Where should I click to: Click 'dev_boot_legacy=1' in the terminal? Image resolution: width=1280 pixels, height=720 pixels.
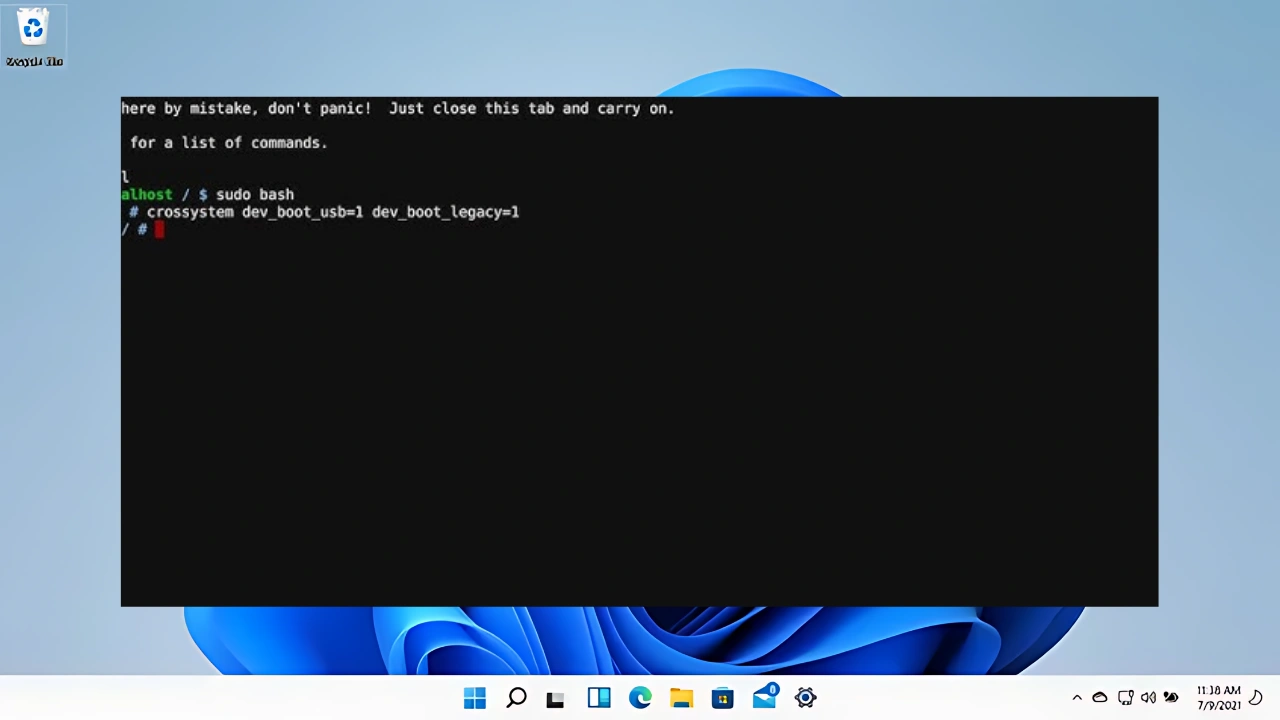pyautogui.click(x=446, y=212)
